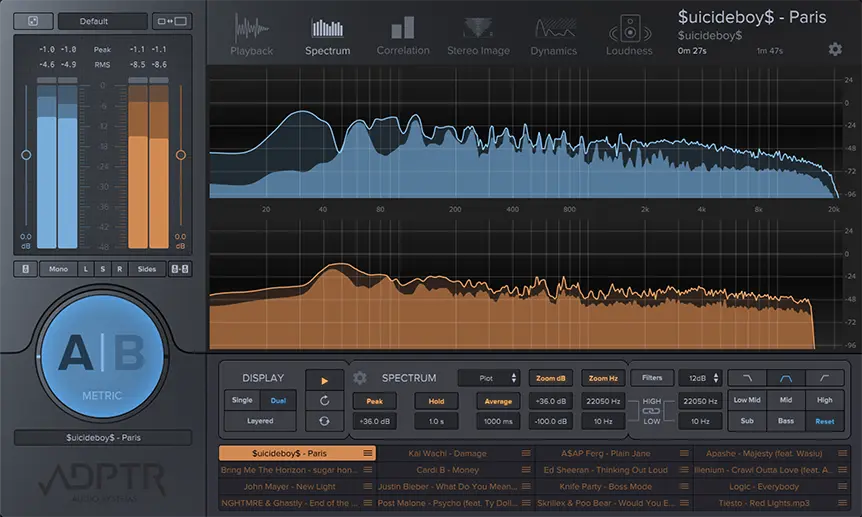
Task: Open menu icon for A$AP Ferg - Plain Jane
Action: pyautogui.click(x=684, y=453)
